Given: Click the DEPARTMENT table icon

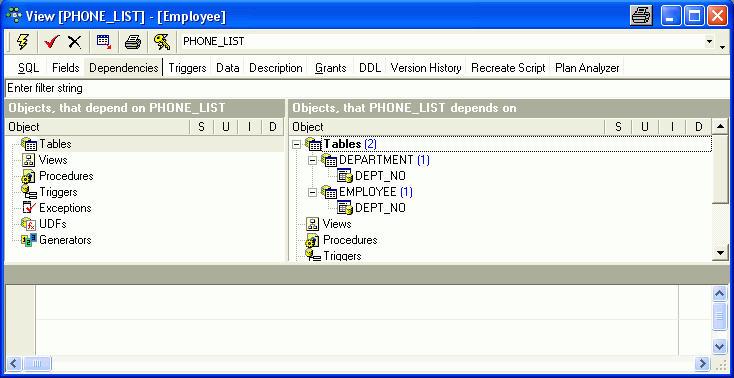Looking at the screenshot, I should pyautogui.click(x=329, y=160).
